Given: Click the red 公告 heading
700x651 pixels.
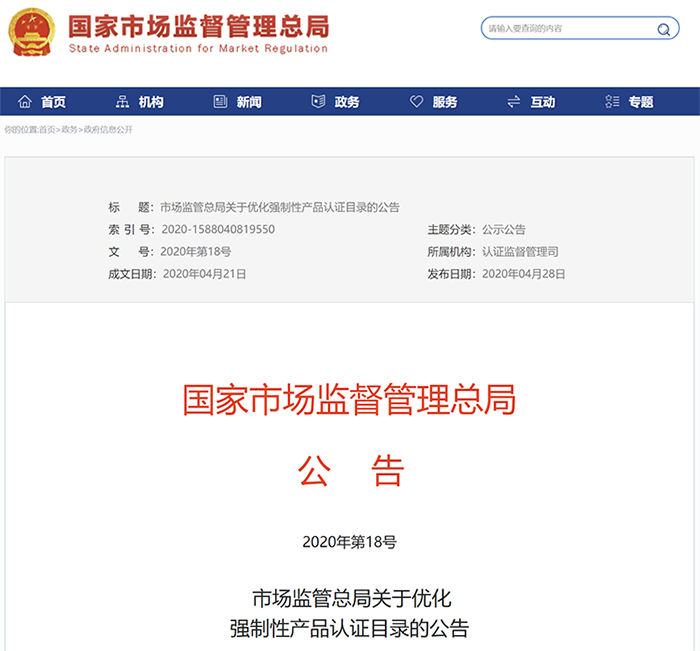Looking at the screenshot, I should (351, 471).
